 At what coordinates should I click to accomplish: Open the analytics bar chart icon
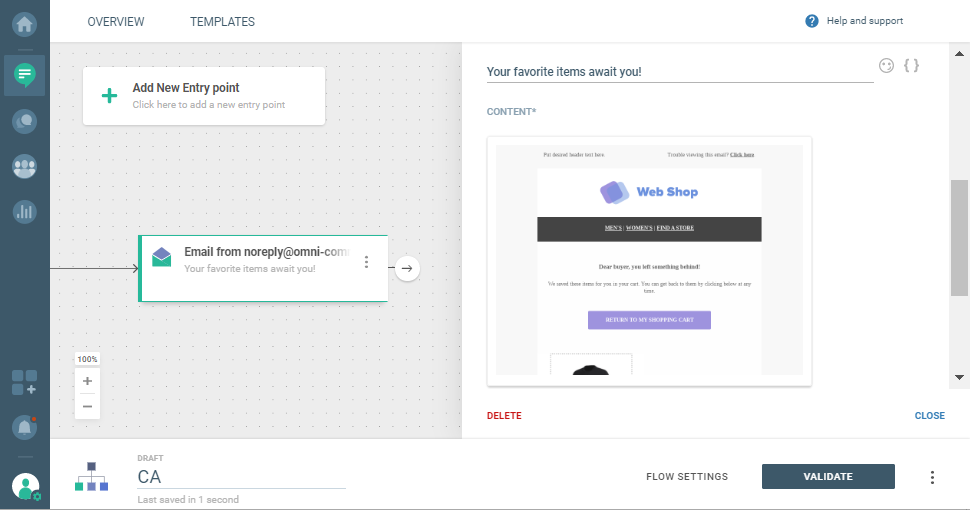click(25, 212)
